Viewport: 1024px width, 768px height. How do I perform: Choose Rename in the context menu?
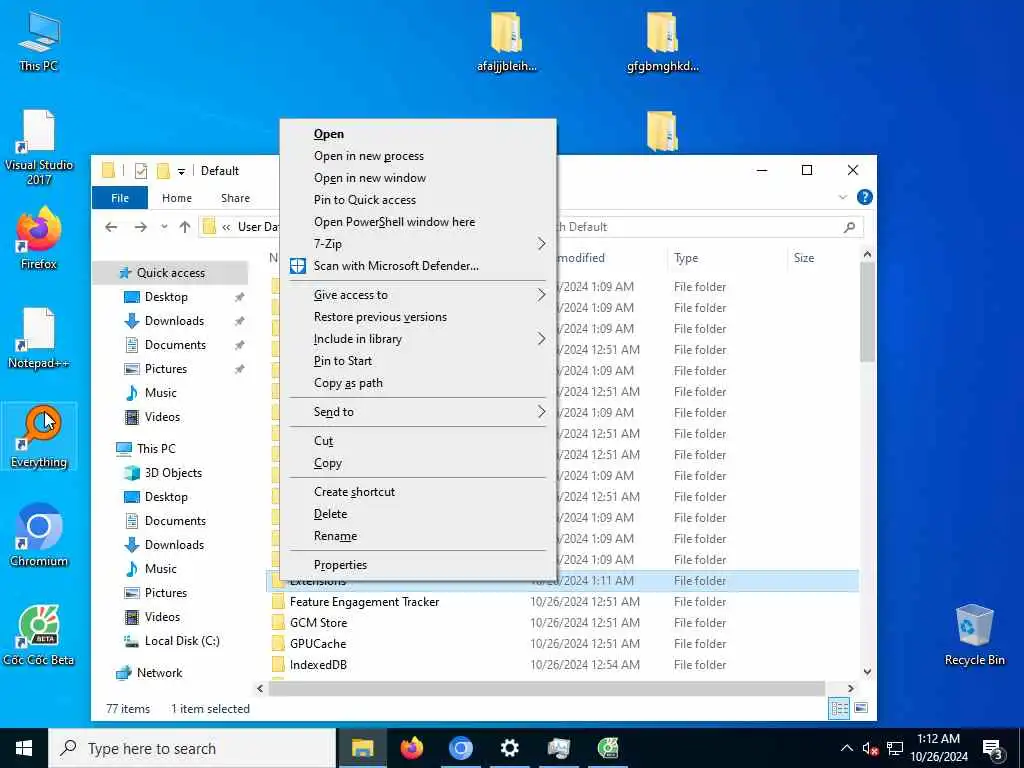point(418,536)
